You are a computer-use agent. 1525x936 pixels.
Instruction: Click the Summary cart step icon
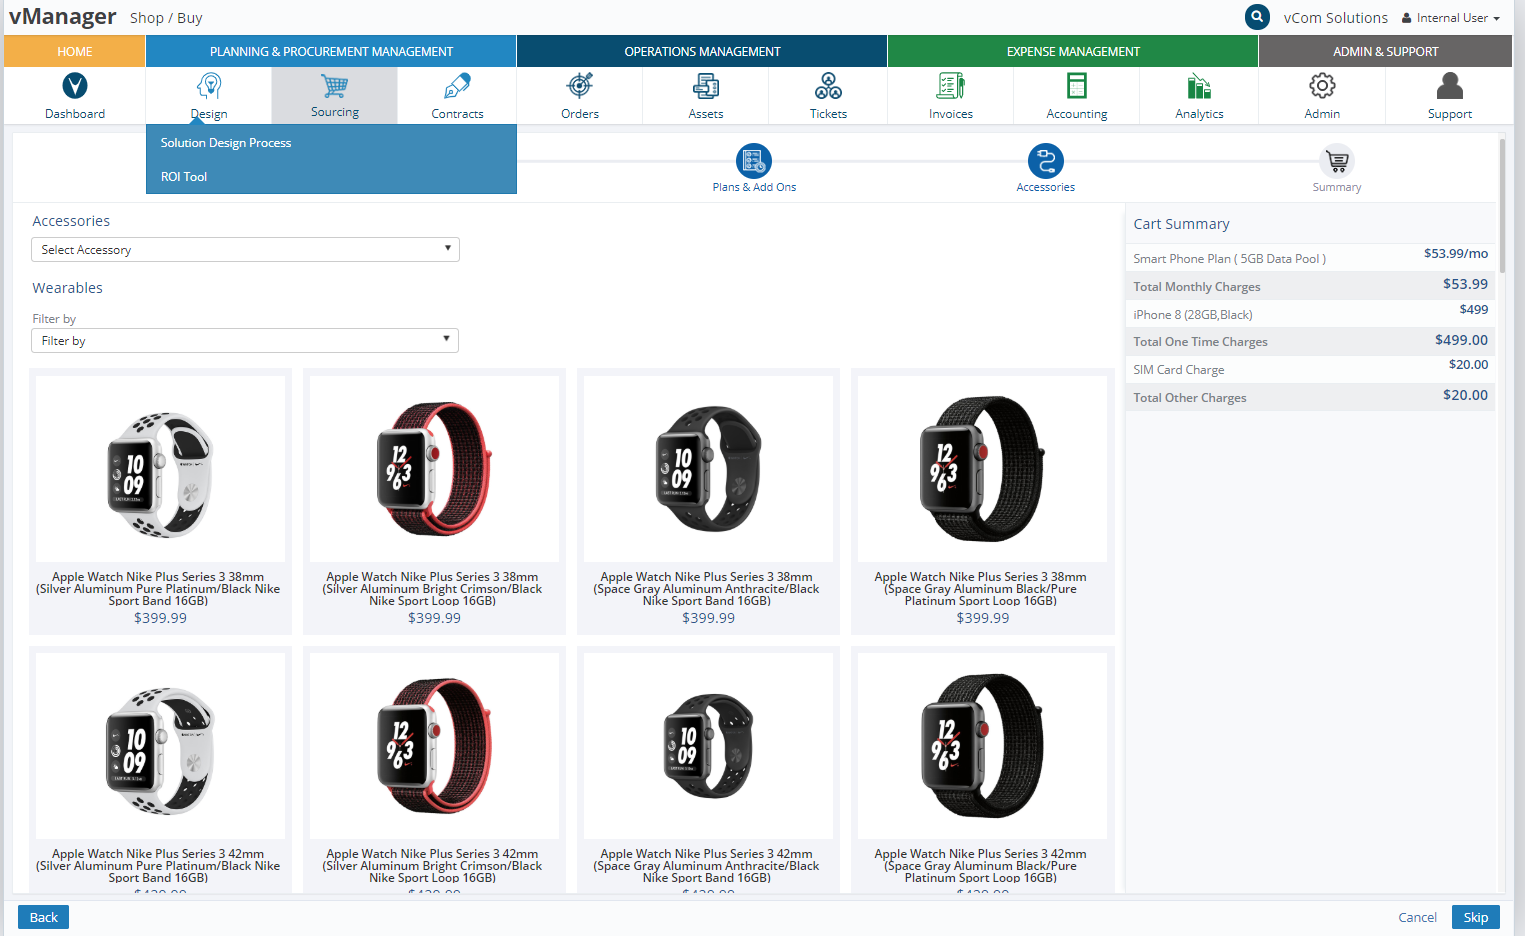(1337, 161)
